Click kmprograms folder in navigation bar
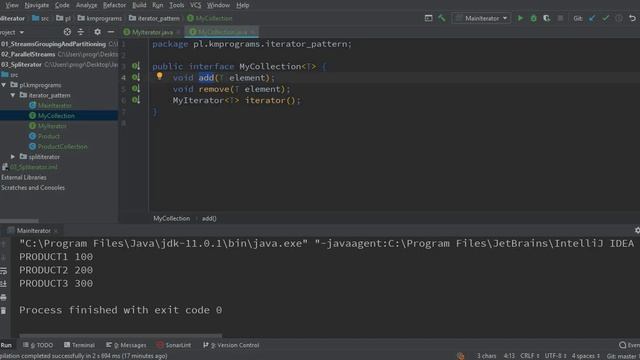 click(x=100, y=18)
